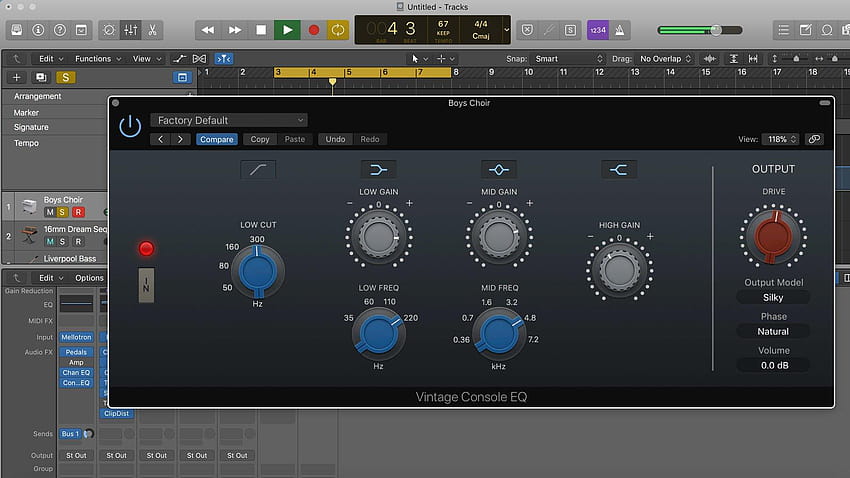The width and height of the screenshot is (850, 478).
Task: Open the Inspector info icon
Action: (x=38, y=30)
